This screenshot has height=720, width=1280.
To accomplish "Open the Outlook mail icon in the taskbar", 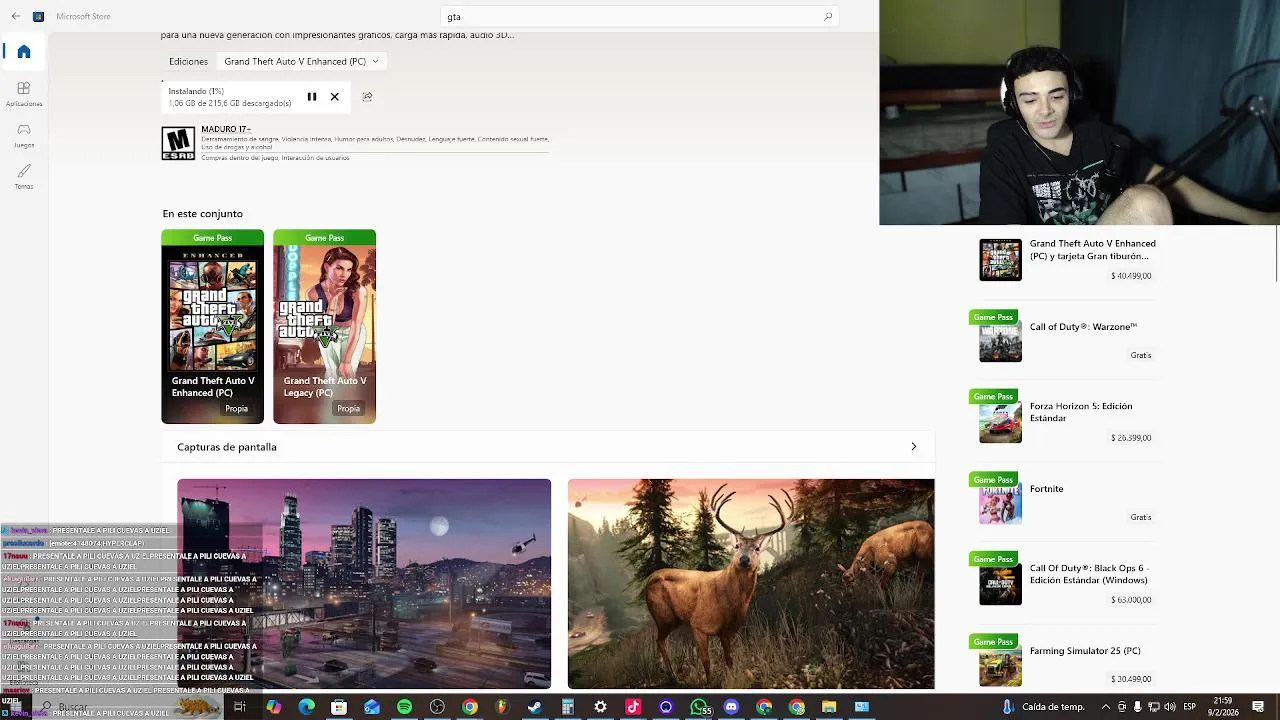I will point(371,707).
